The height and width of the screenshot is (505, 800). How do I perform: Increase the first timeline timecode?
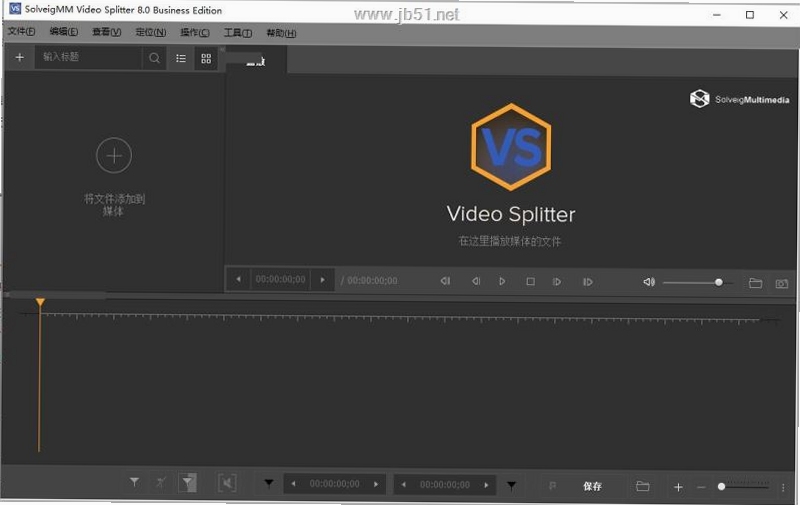pyautogui.click(x=376, y=484)
